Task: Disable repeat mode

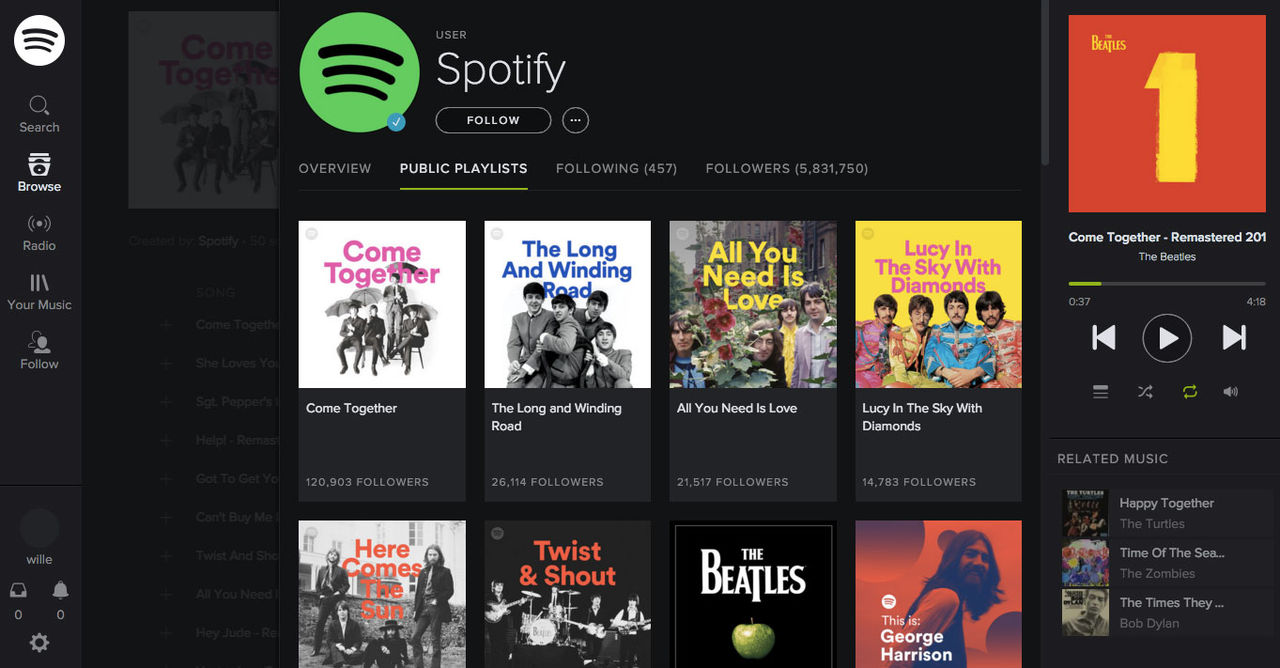Action: (x=1189, y=391)
